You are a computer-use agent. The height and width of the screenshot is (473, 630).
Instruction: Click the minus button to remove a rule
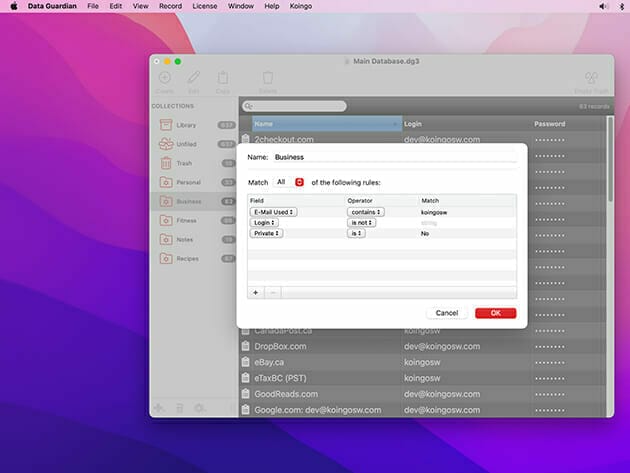point(273,292)
